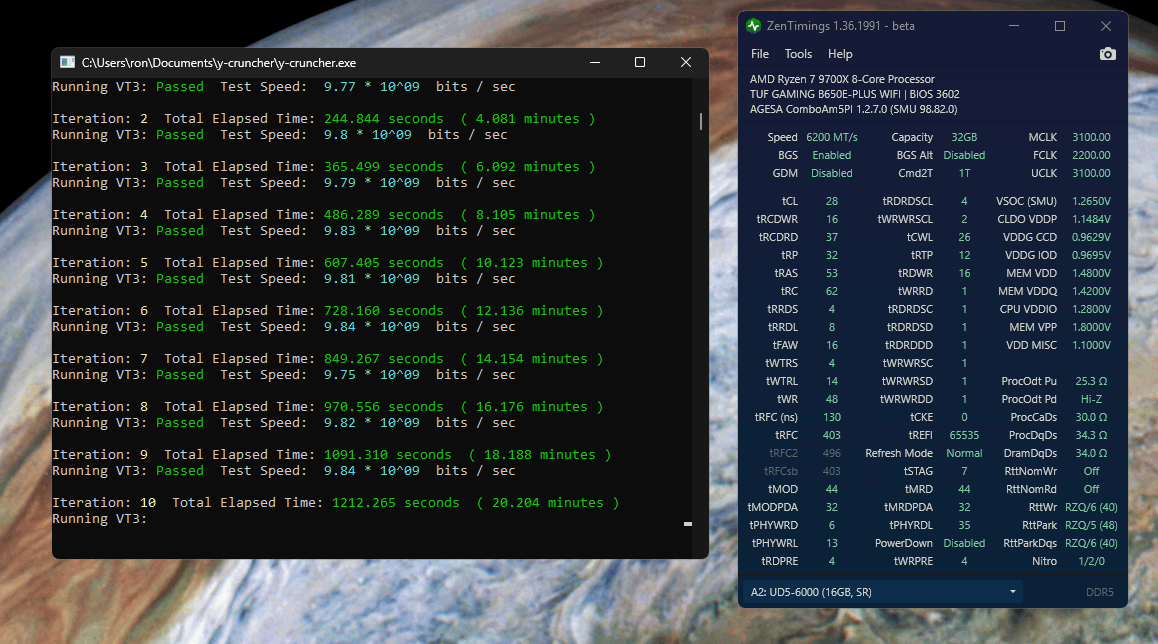Minimize the ZenTimings window
This screenshot has height=644, width=1158.
click(1013, 26)
